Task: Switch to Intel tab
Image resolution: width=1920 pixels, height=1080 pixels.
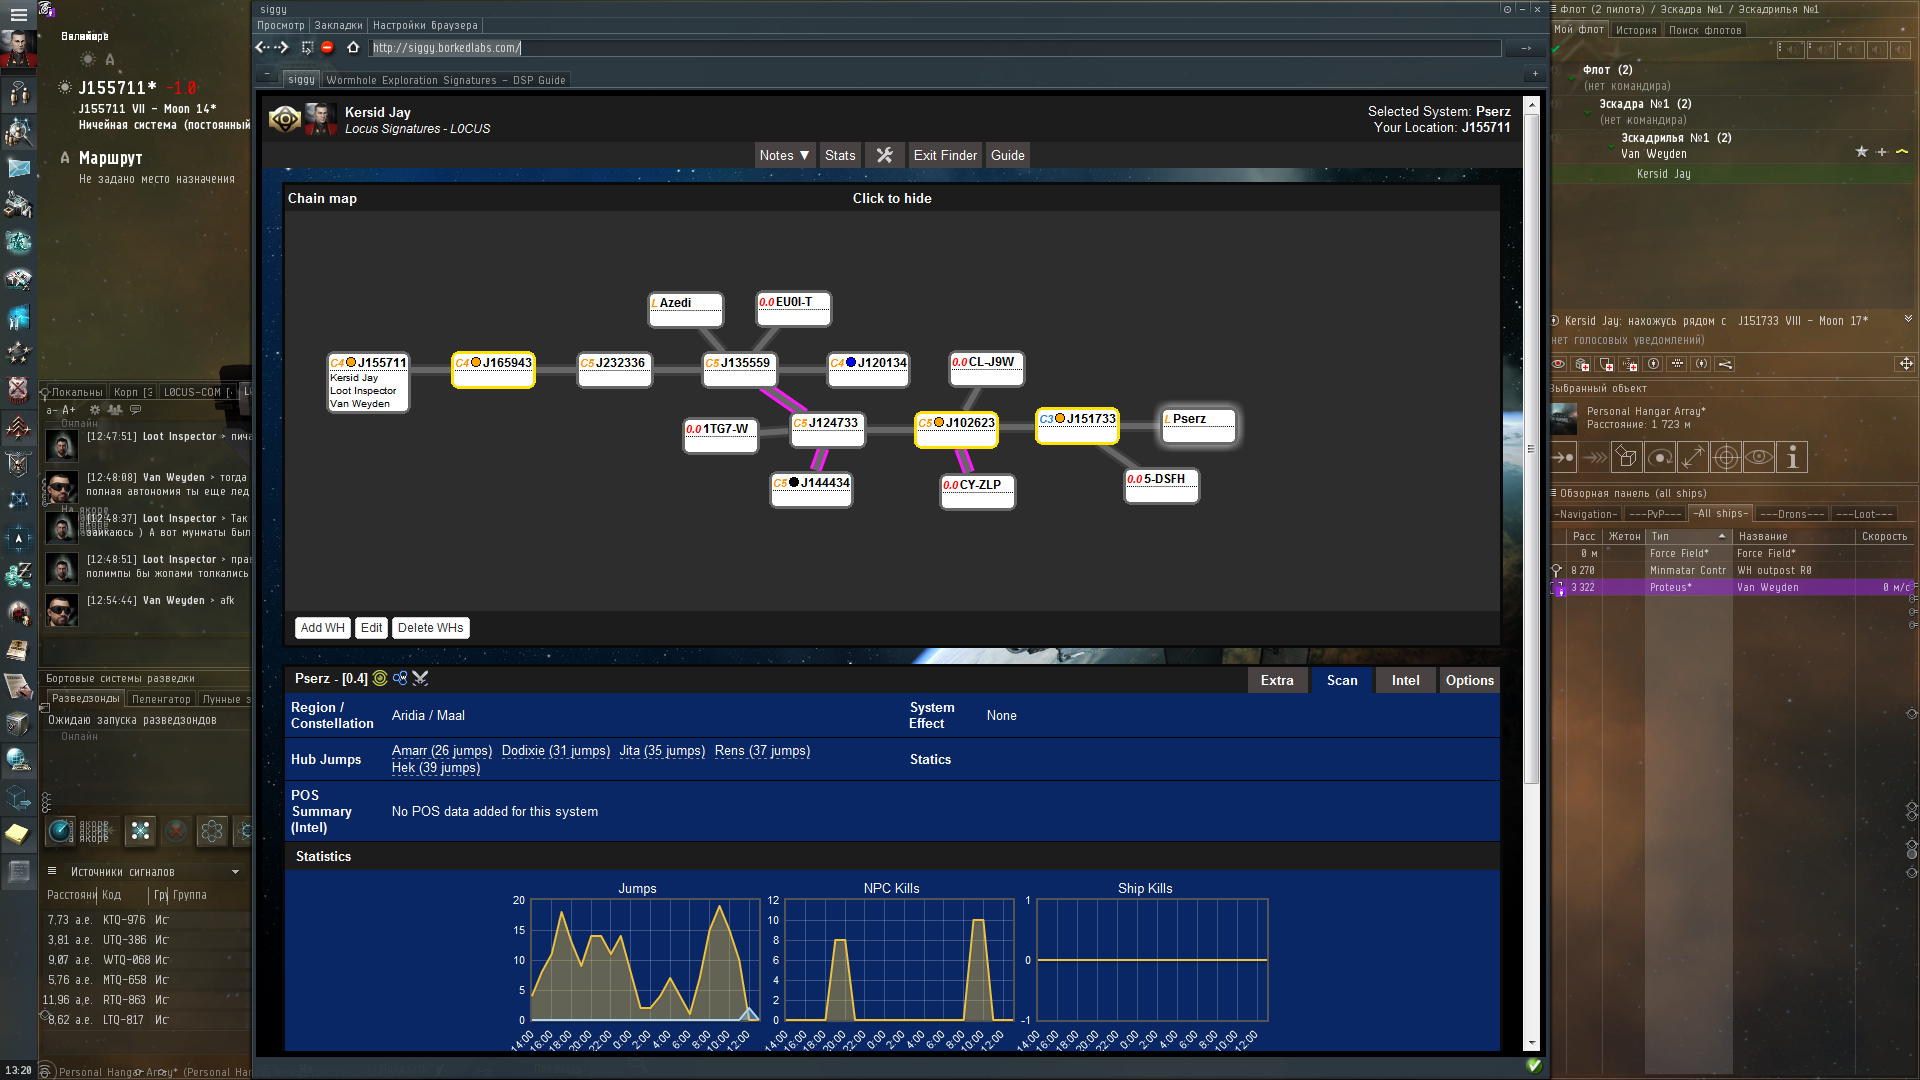Action: click(x=1405, y=680)
